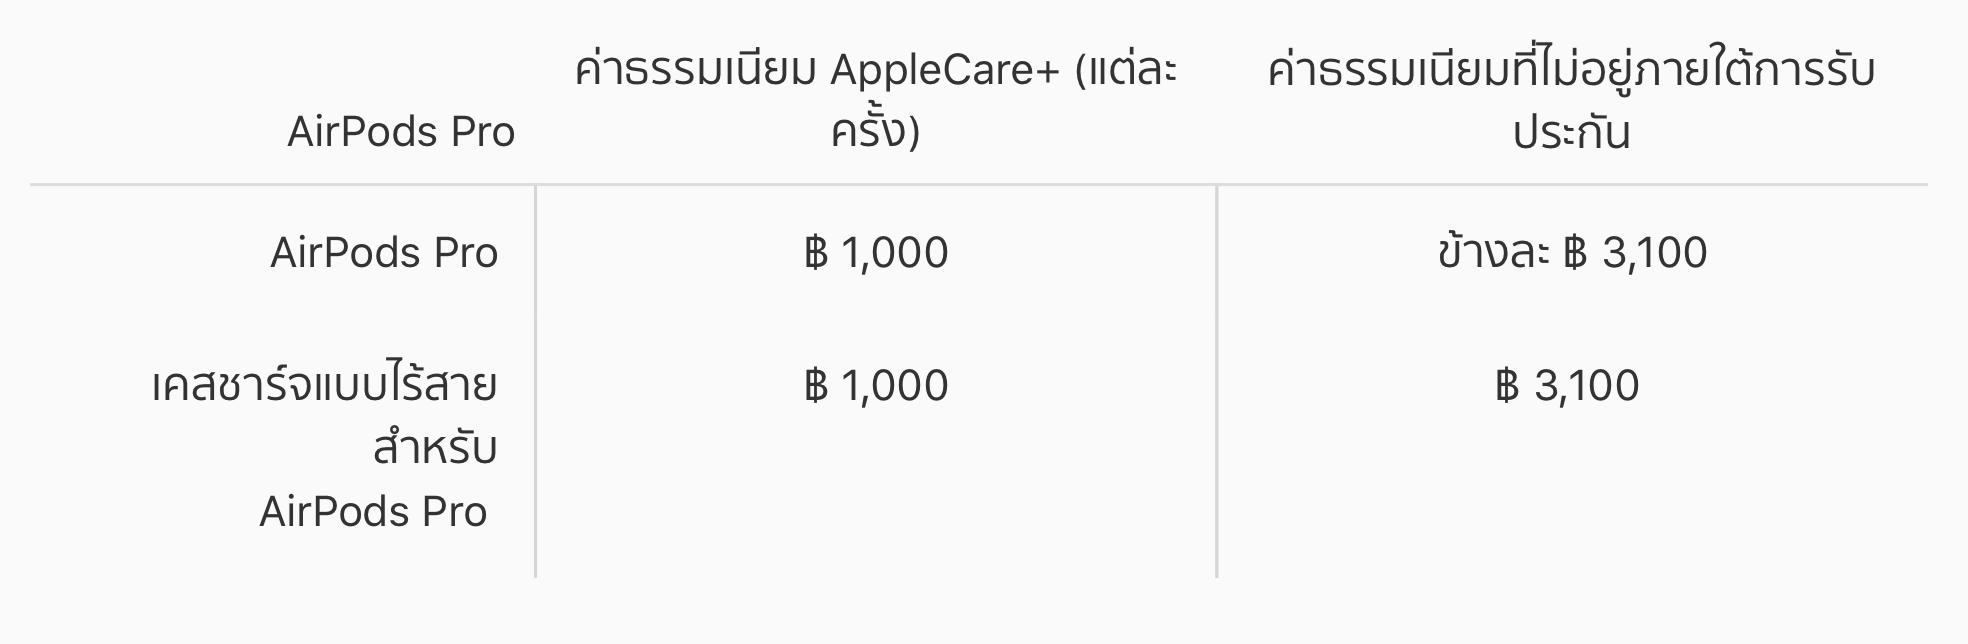Click "ประกัน" on the header's second line
The height and width of the screenshot is (644, 1968).
[1571, 133]
